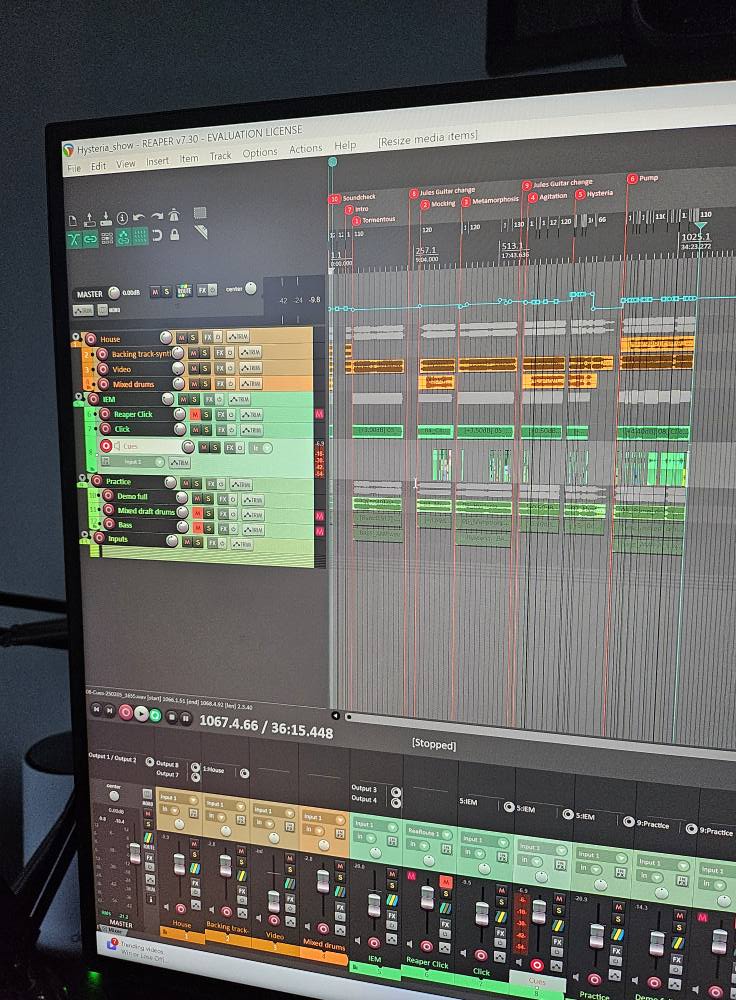Viewport: 736px width, 1000px height.
Task: Click the Open project toolbar icon
Action: pyautogui.click(x=90, y=219)
